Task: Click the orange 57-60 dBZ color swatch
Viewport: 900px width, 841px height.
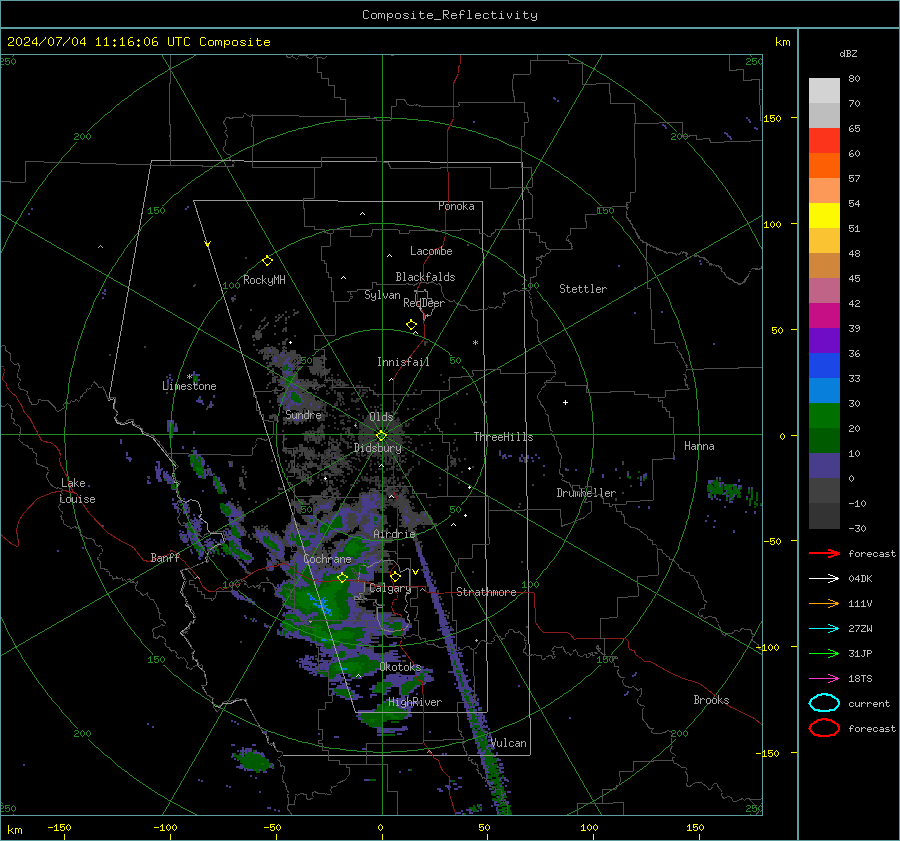Action: click(824, 166)
